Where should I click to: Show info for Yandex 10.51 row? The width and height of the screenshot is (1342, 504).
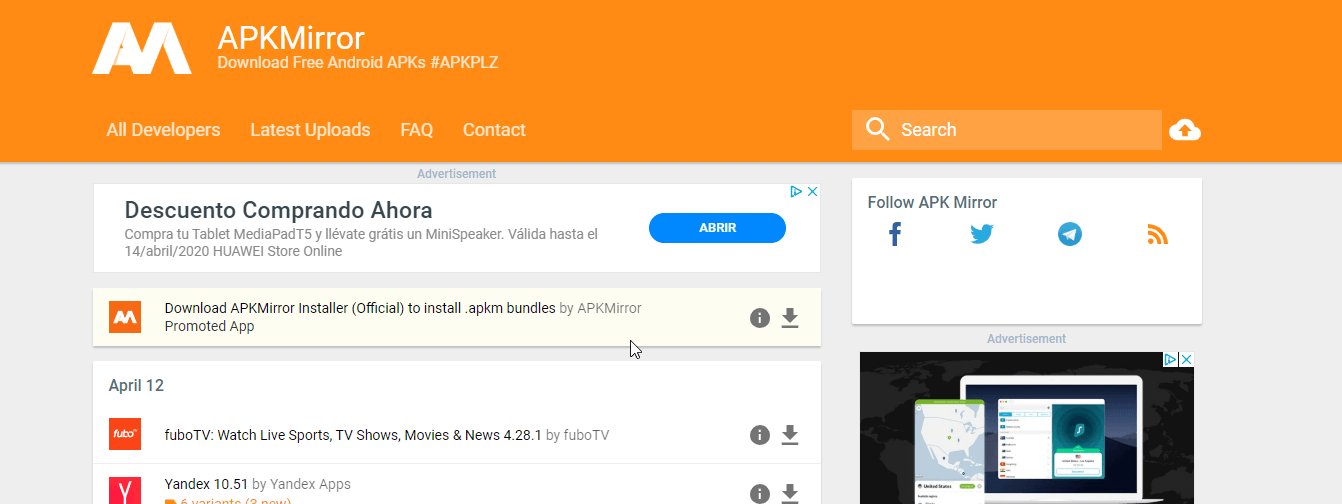coord(760,494)
